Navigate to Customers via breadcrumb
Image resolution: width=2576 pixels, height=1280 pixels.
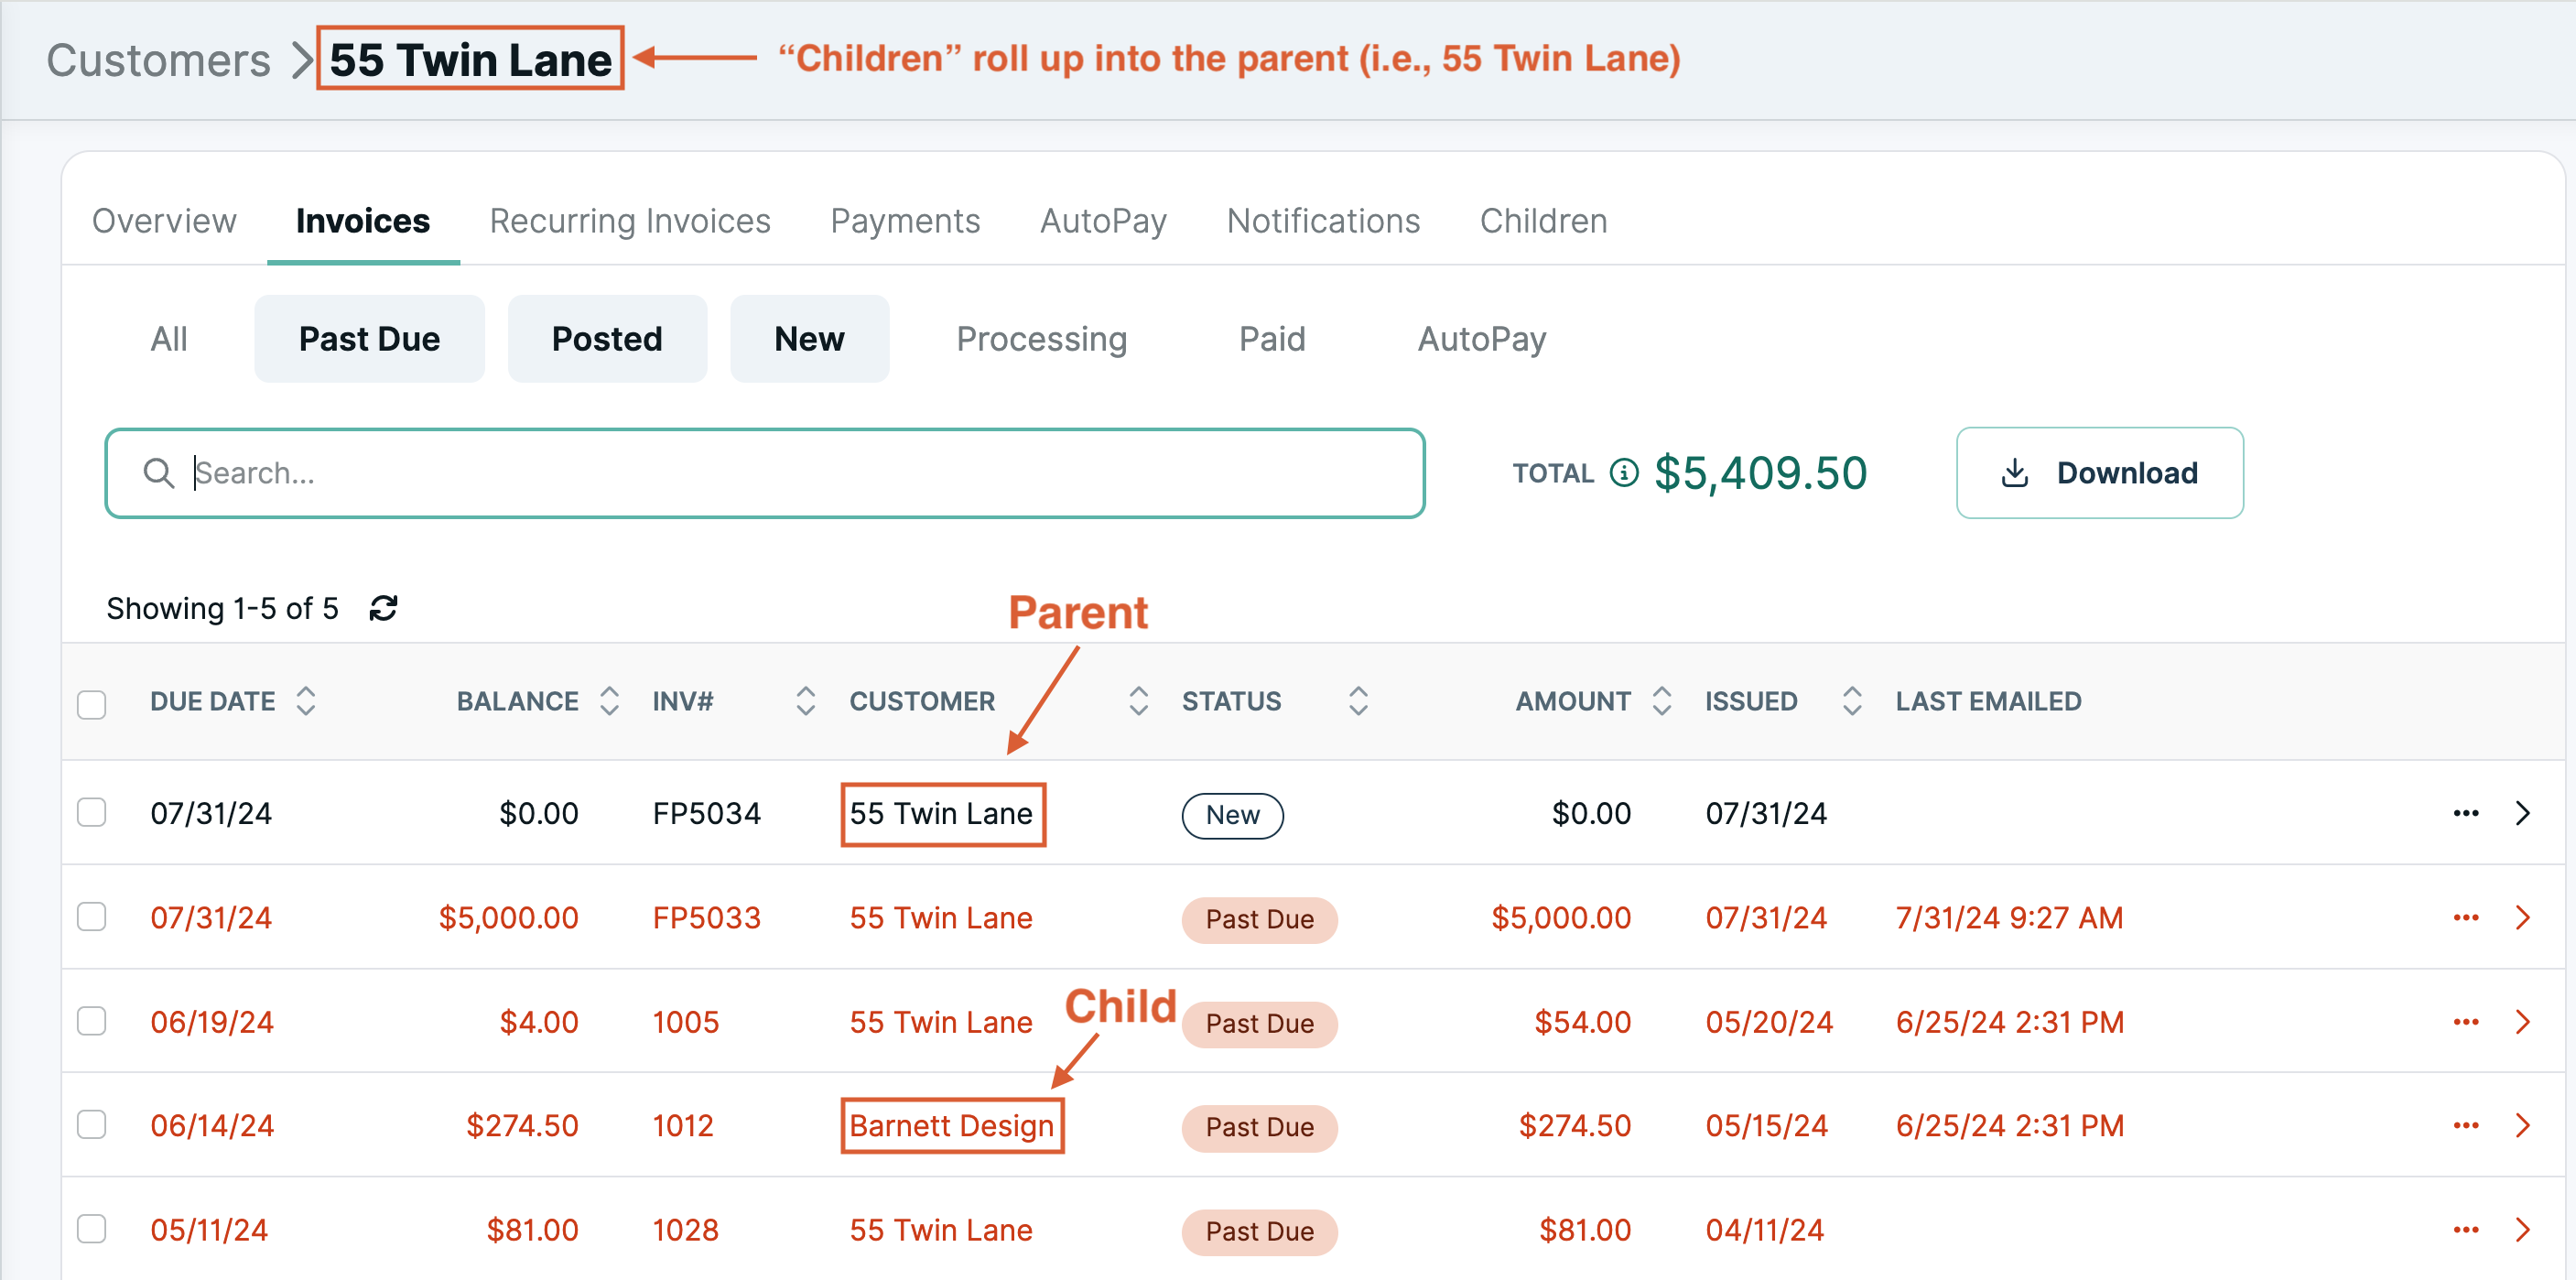160,60
